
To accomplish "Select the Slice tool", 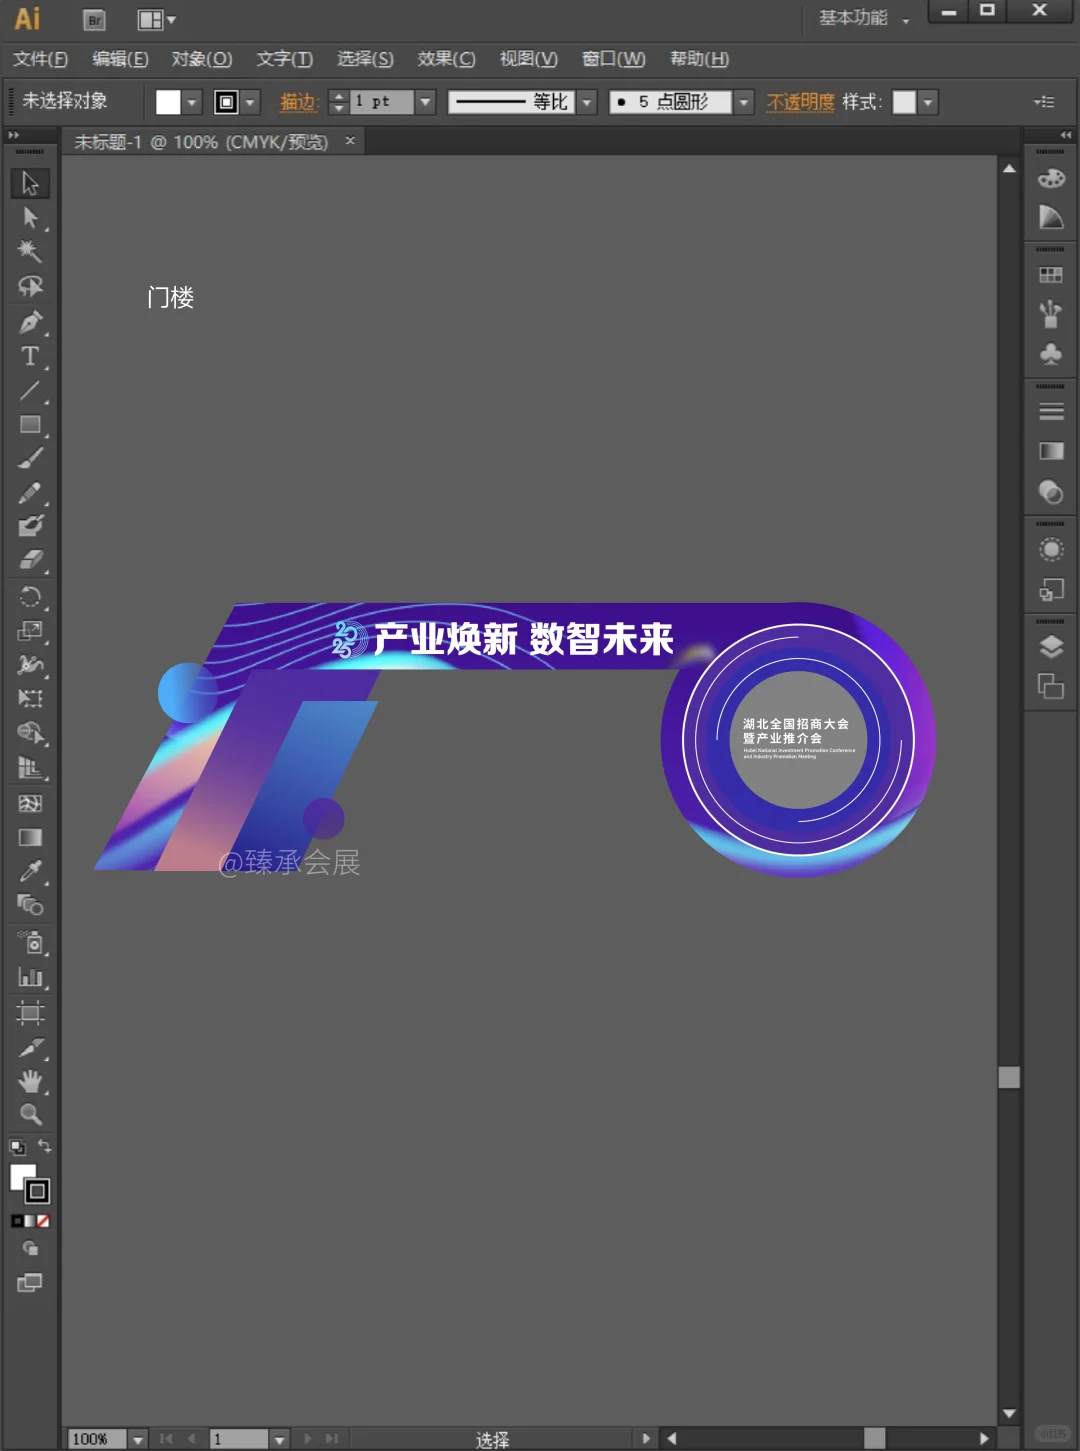I will click(x=30, y=1047).
